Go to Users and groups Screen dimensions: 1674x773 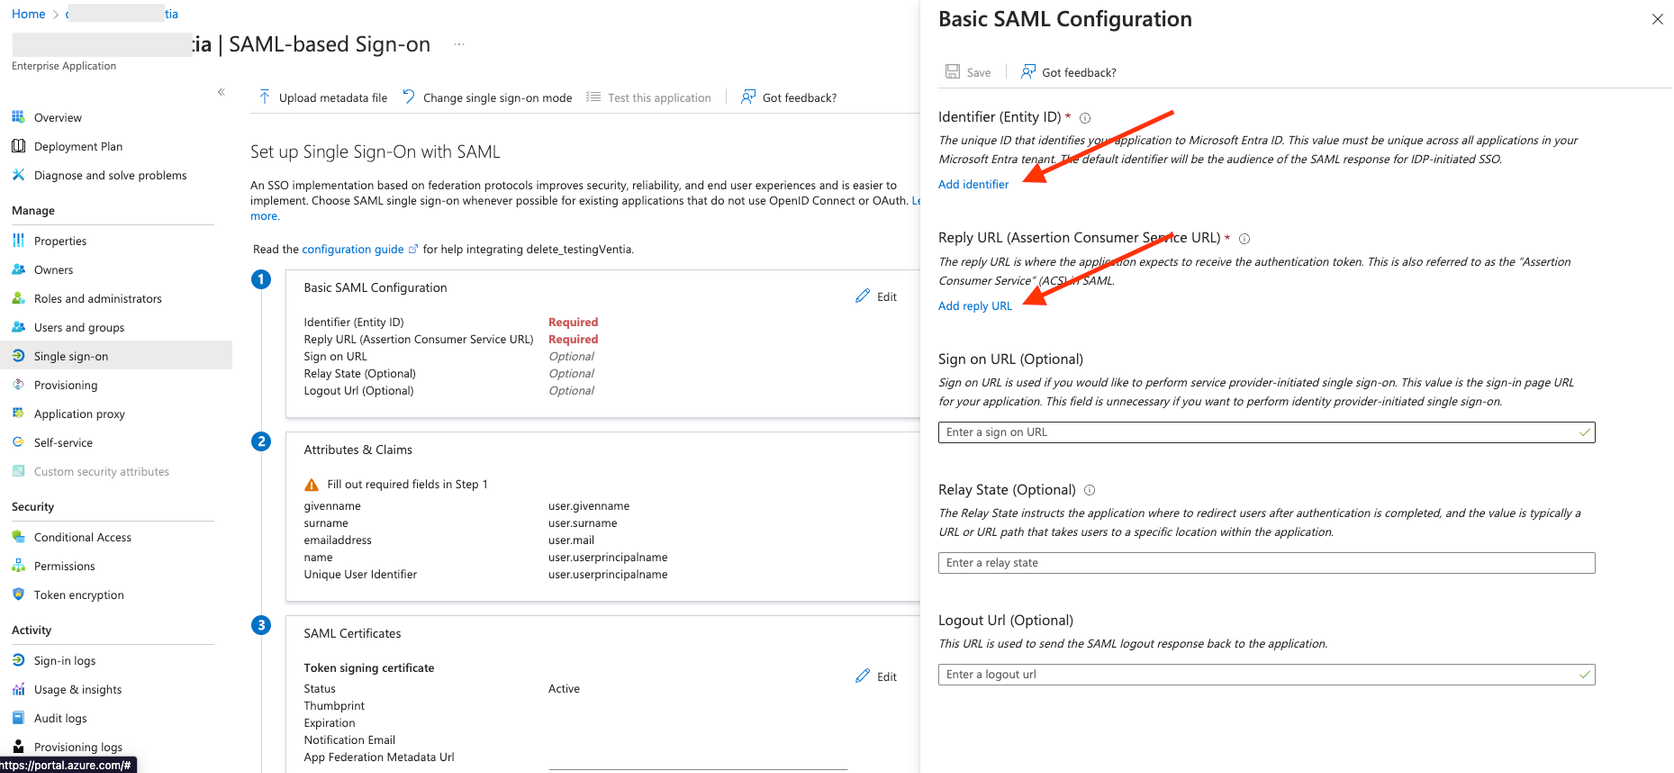point(78,327)
